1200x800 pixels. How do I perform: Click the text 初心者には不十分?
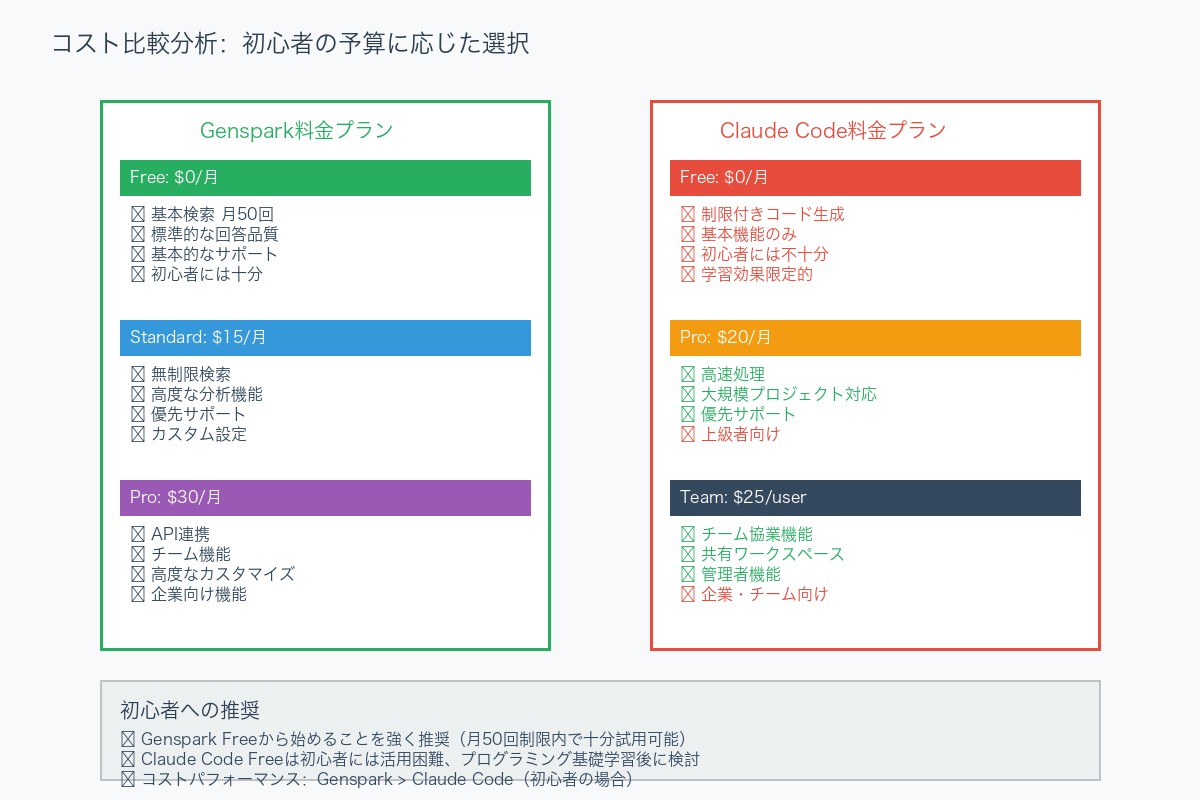point(765,254)
